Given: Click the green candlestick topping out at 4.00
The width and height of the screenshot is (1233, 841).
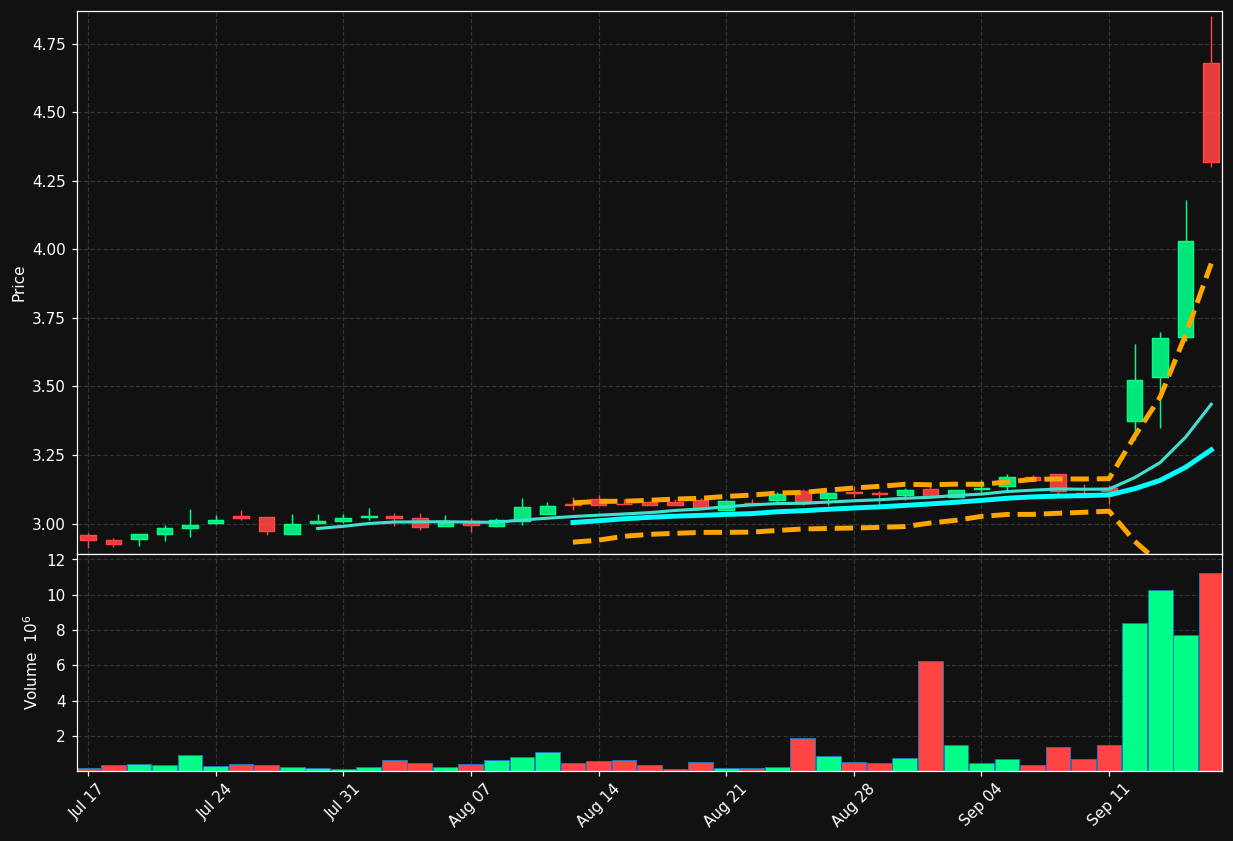Looking at the screenshot, I should pos(1185,289).
